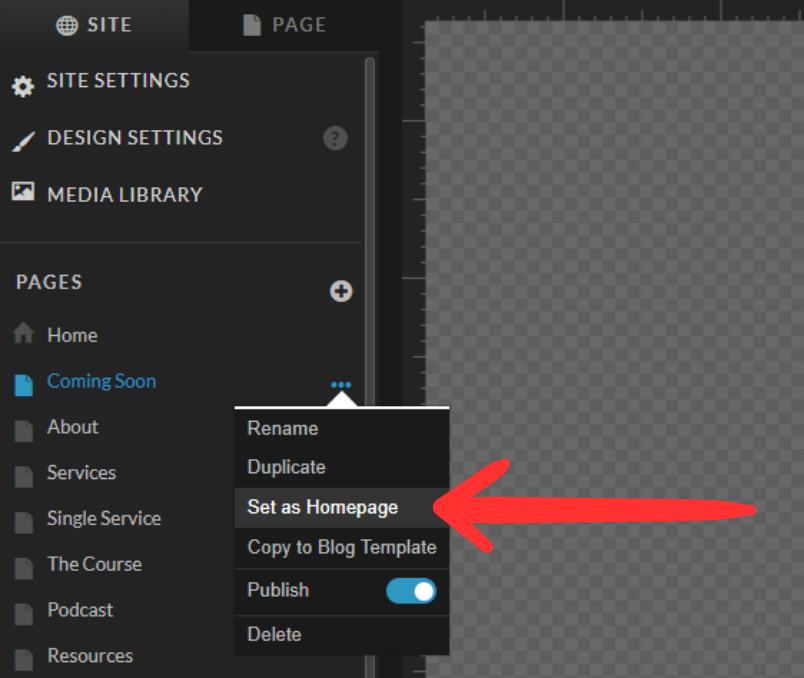This screenshot has width=804, height=678.
Task: Select the Services page
Action: point(82,472)
